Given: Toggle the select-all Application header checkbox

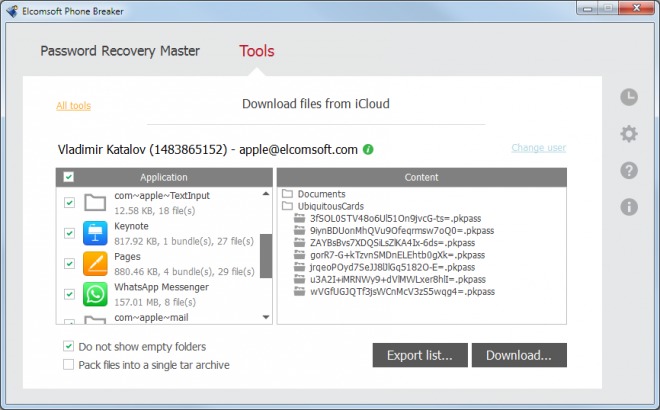Looking at the screenshot, I should 69,177.
